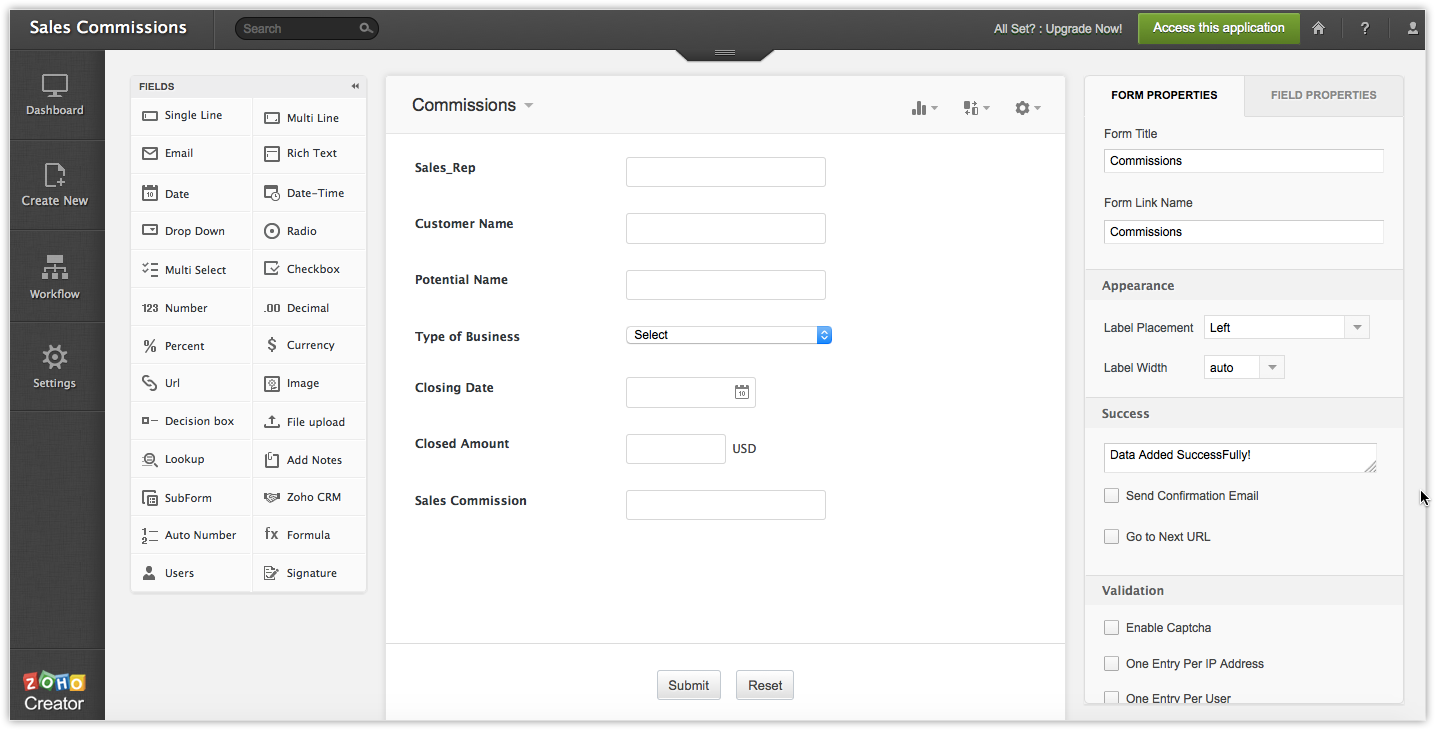This screenshot has height=730, width=1435.
Task: Add a Percent field
Action: (x=191, y=346)
